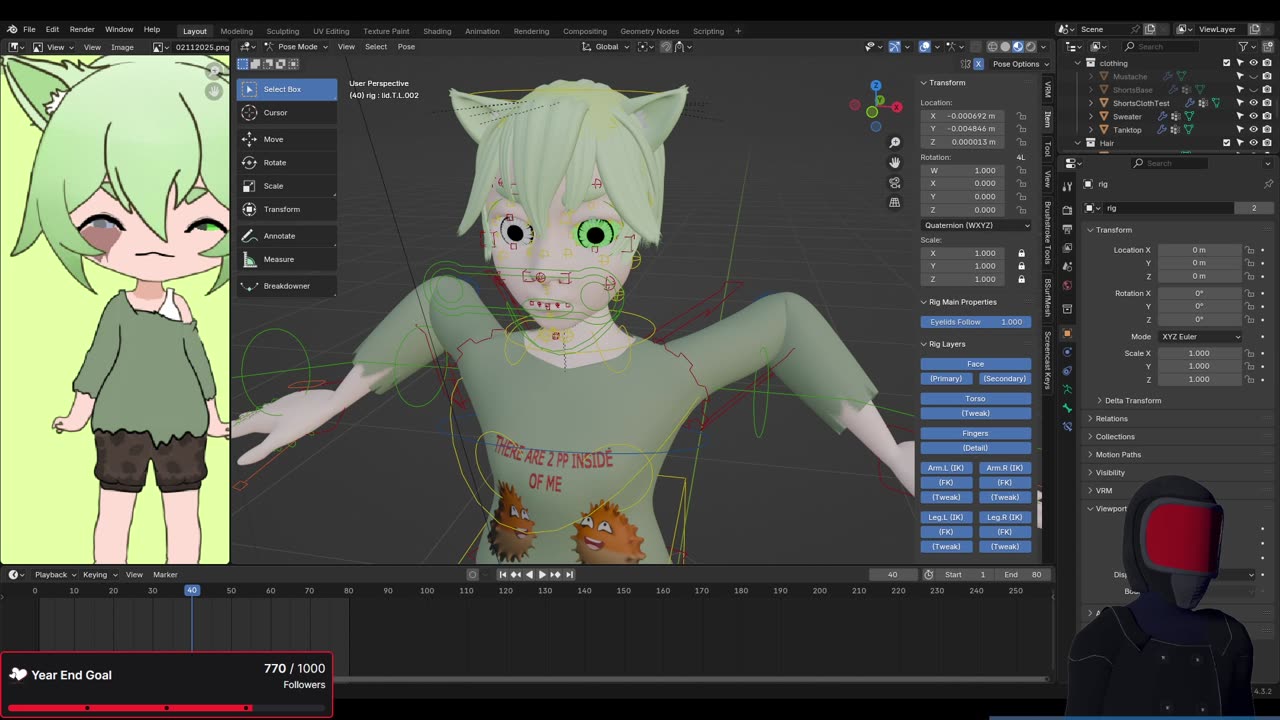Click the pan view hand icon
The width and height of the screenshot is (1280, 720).
point(895,162)
